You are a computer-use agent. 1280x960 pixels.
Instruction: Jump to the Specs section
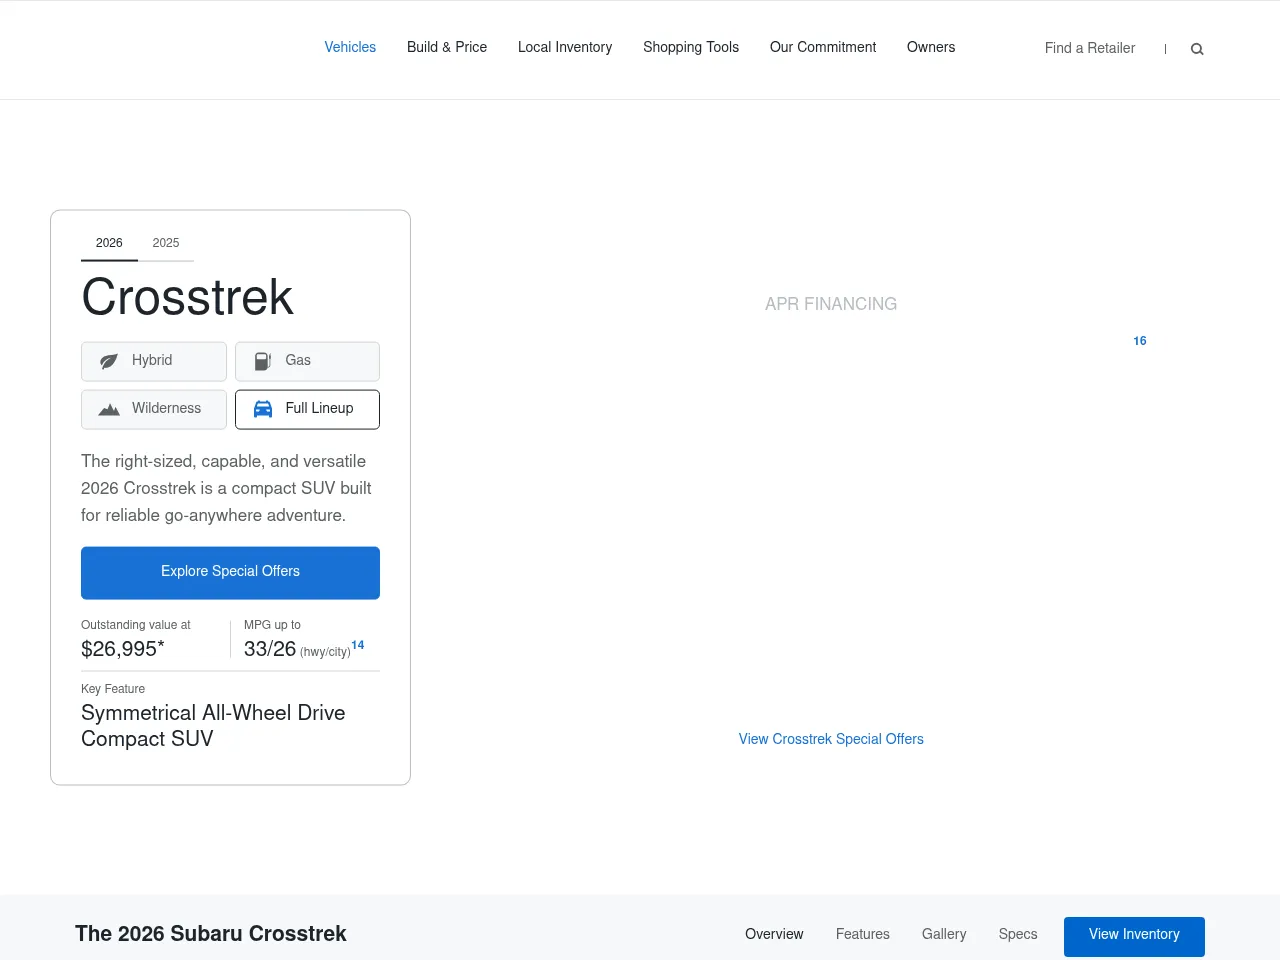(x=1018, y=934)
